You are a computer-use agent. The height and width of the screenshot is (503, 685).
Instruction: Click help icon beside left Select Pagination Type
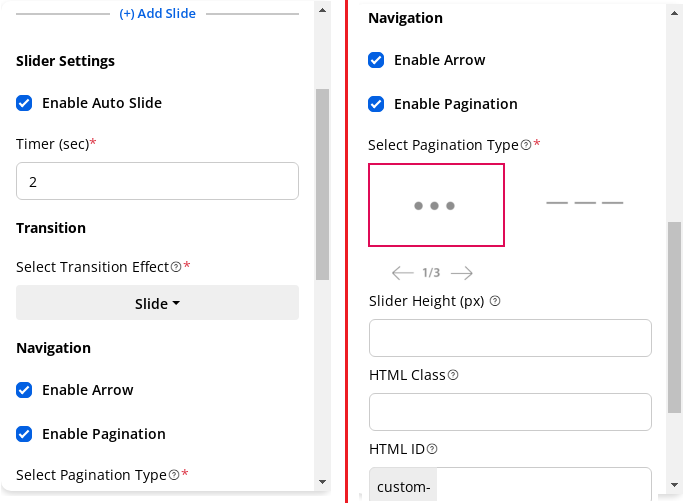(174, 475)
